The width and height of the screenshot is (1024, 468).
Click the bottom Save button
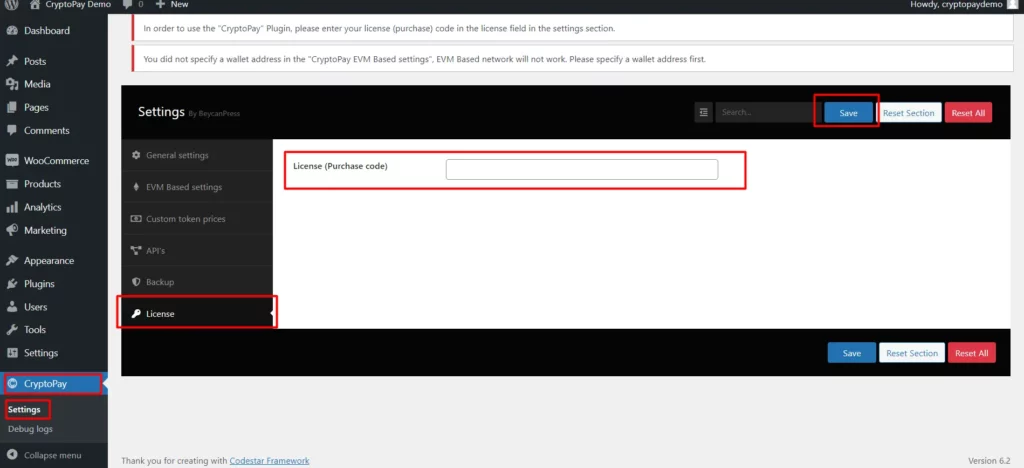852,353
